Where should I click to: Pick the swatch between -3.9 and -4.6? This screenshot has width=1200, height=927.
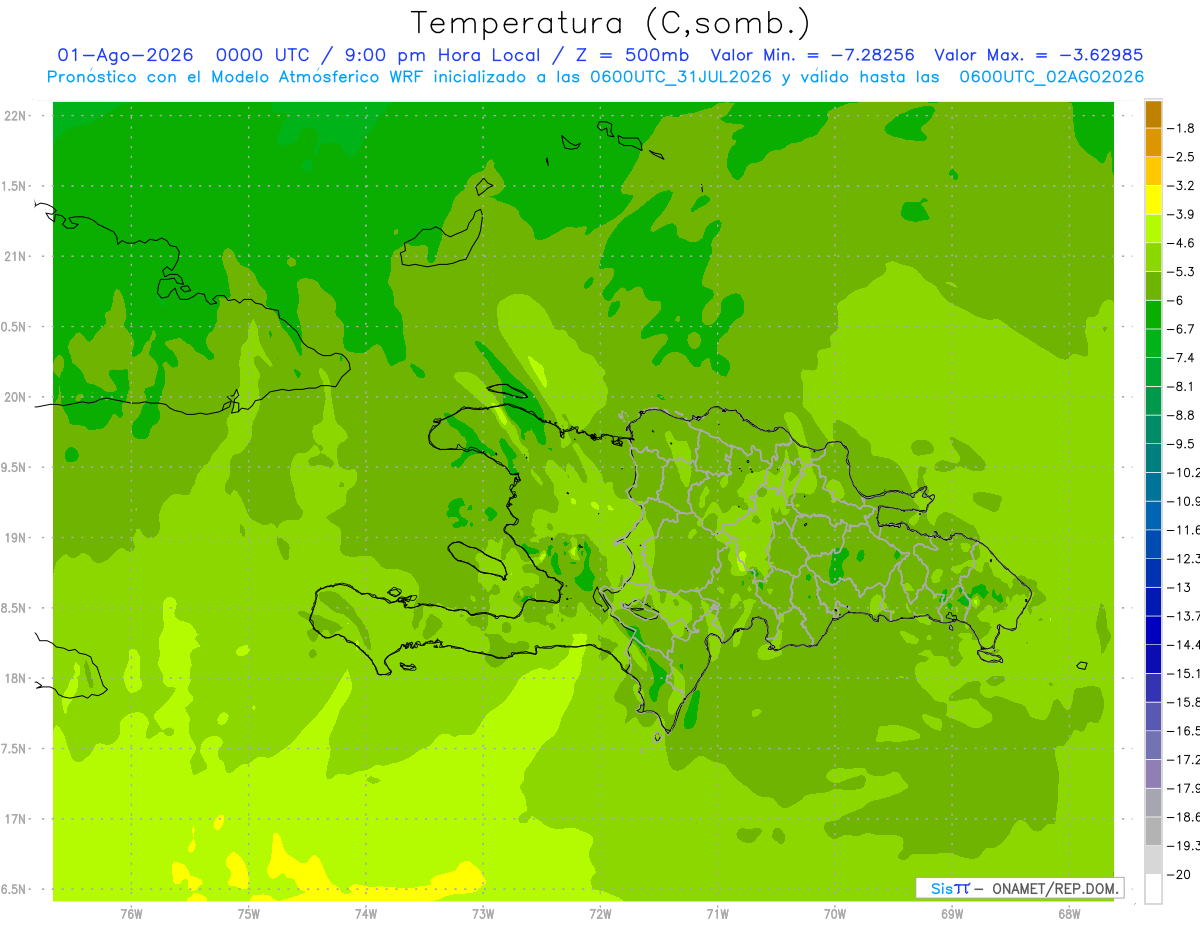1153,229
